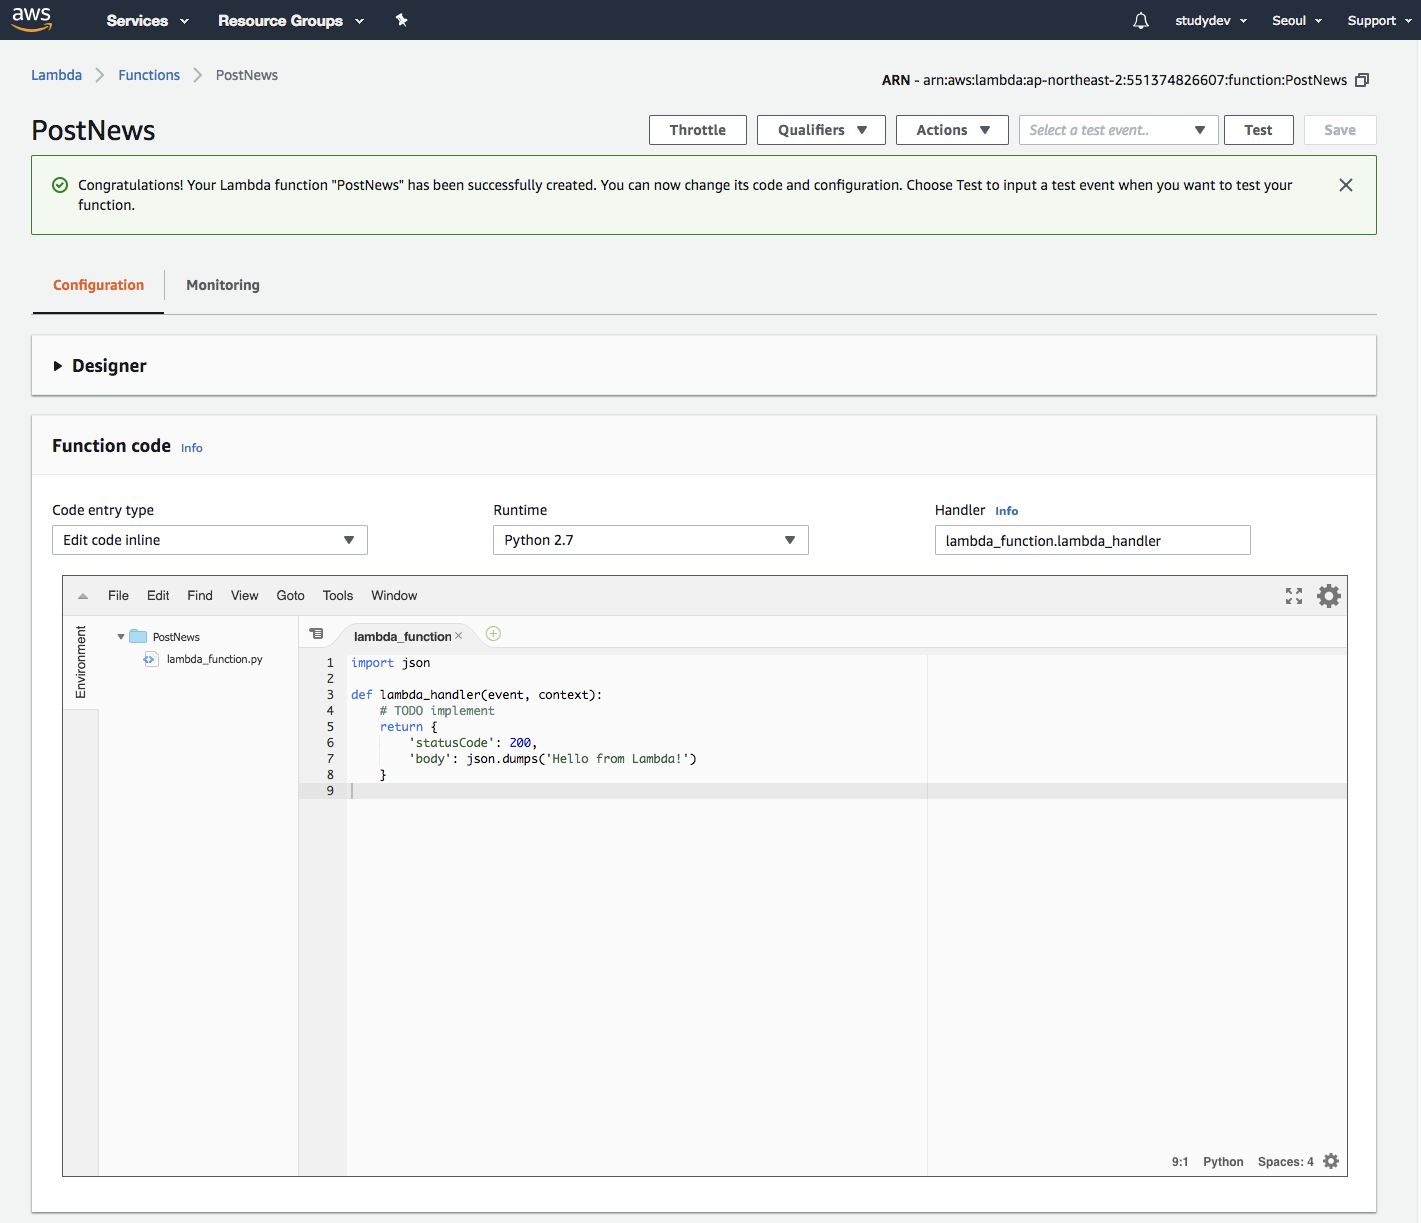Image resolution: width=1421 pixels, height=1223 pixels.
Task: Select the lambda_function editor tab
Action: coord(402,636)
